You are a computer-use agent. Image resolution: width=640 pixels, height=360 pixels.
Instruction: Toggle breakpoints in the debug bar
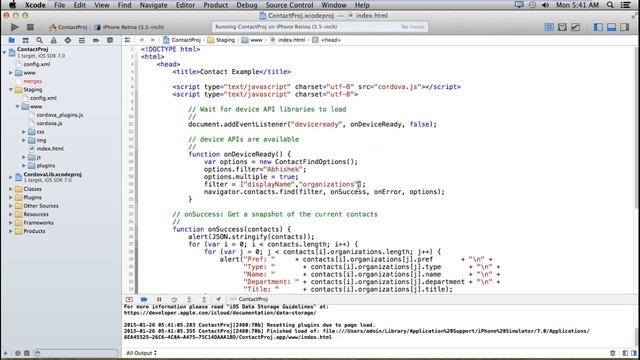click(144, 299)
